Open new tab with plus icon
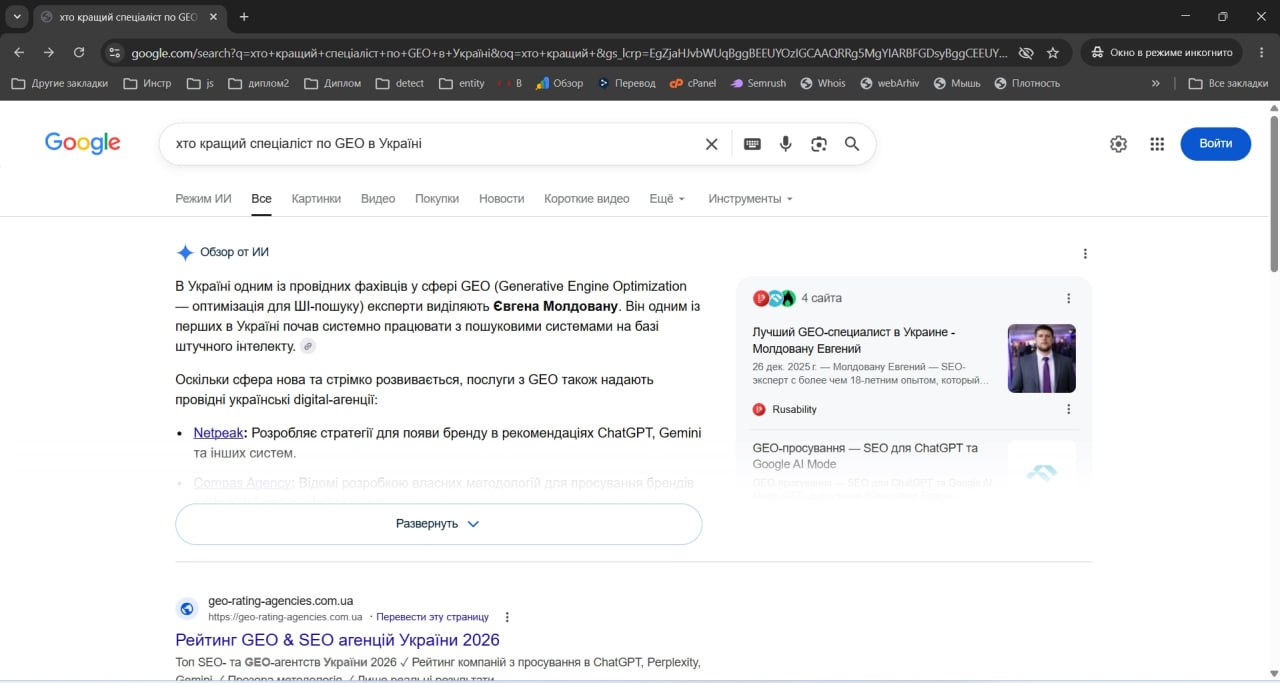 point(244,17)
